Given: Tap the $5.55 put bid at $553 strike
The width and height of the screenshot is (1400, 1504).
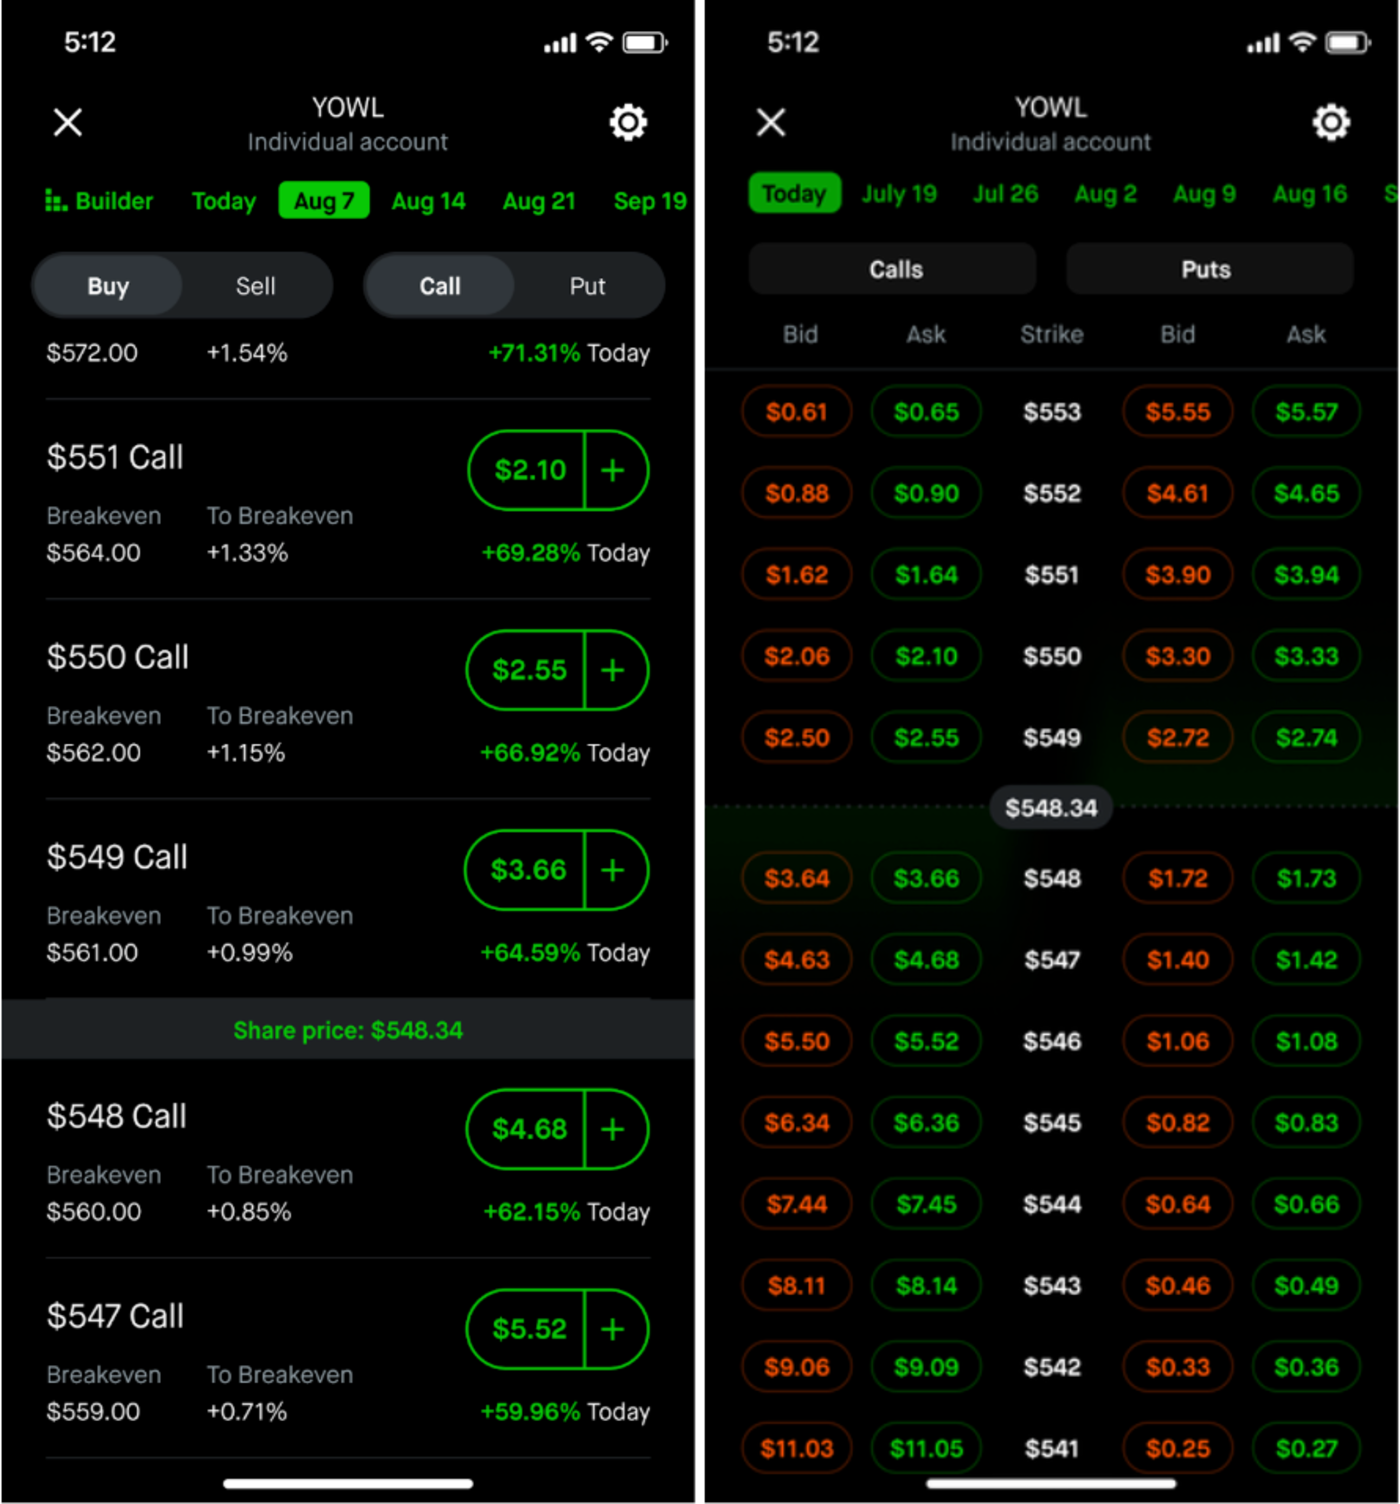Looking at the screenshot, I should pos(1177,412).
